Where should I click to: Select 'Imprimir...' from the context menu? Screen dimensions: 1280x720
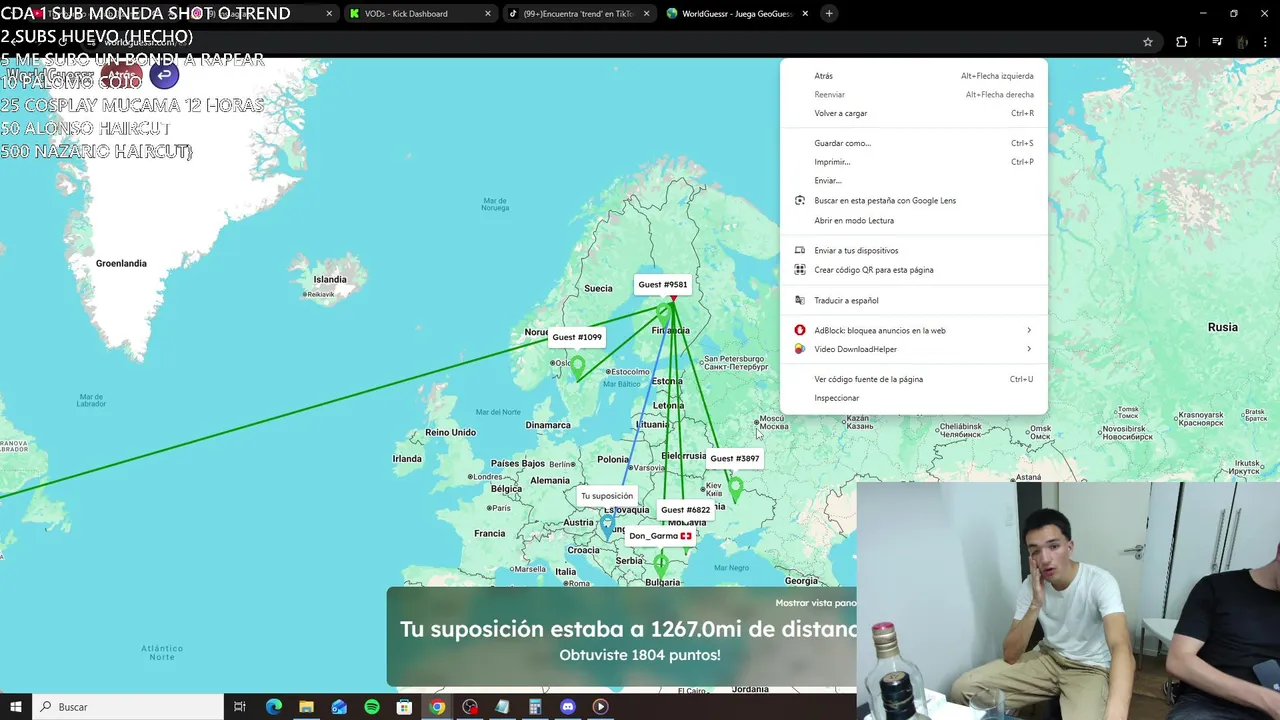913,162
